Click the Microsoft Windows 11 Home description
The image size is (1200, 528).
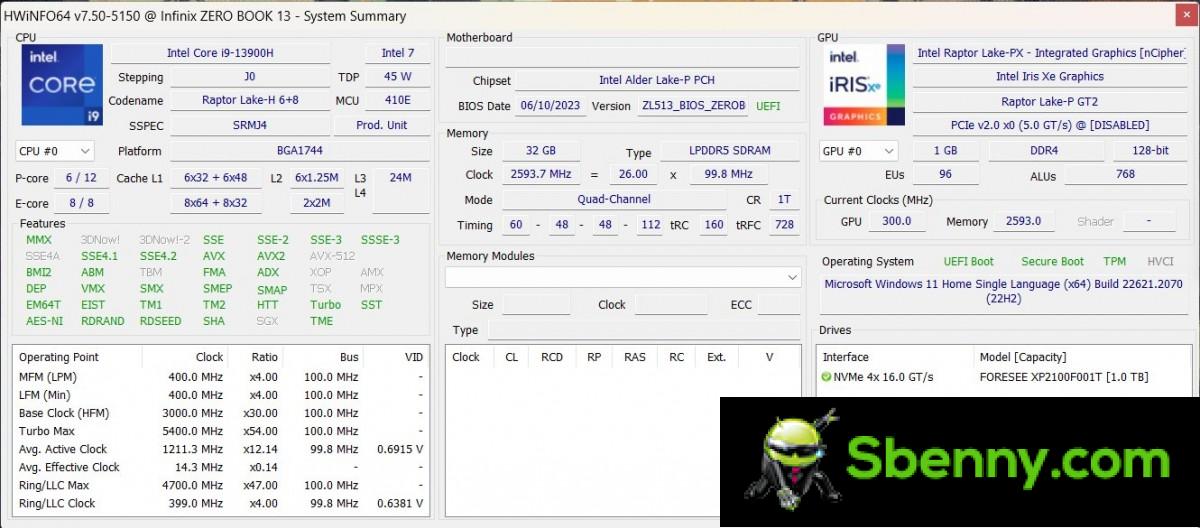coord(1003,291)
